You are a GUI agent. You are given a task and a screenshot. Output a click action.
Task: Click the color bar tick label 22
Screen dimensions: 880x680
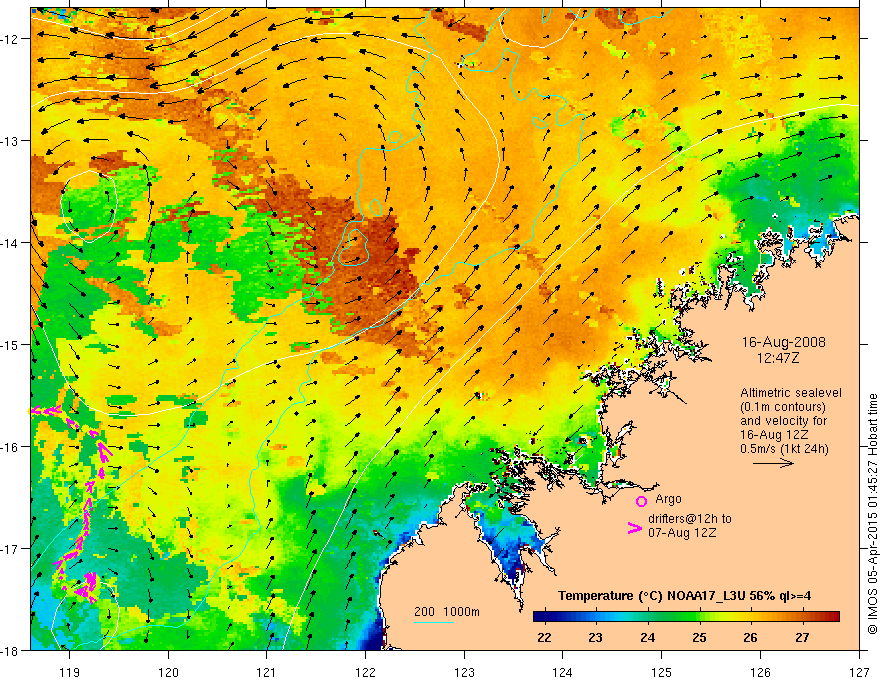544,638
